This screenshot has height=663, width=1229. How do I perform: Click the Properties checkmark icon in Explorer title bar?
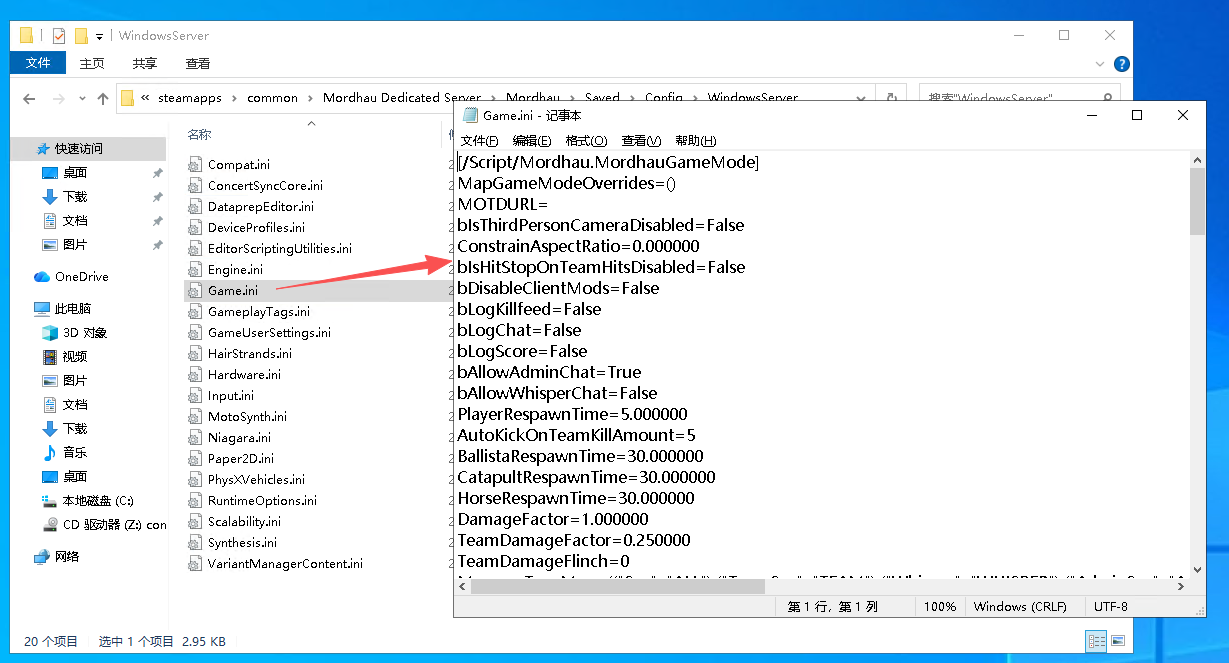coord(58,36)
